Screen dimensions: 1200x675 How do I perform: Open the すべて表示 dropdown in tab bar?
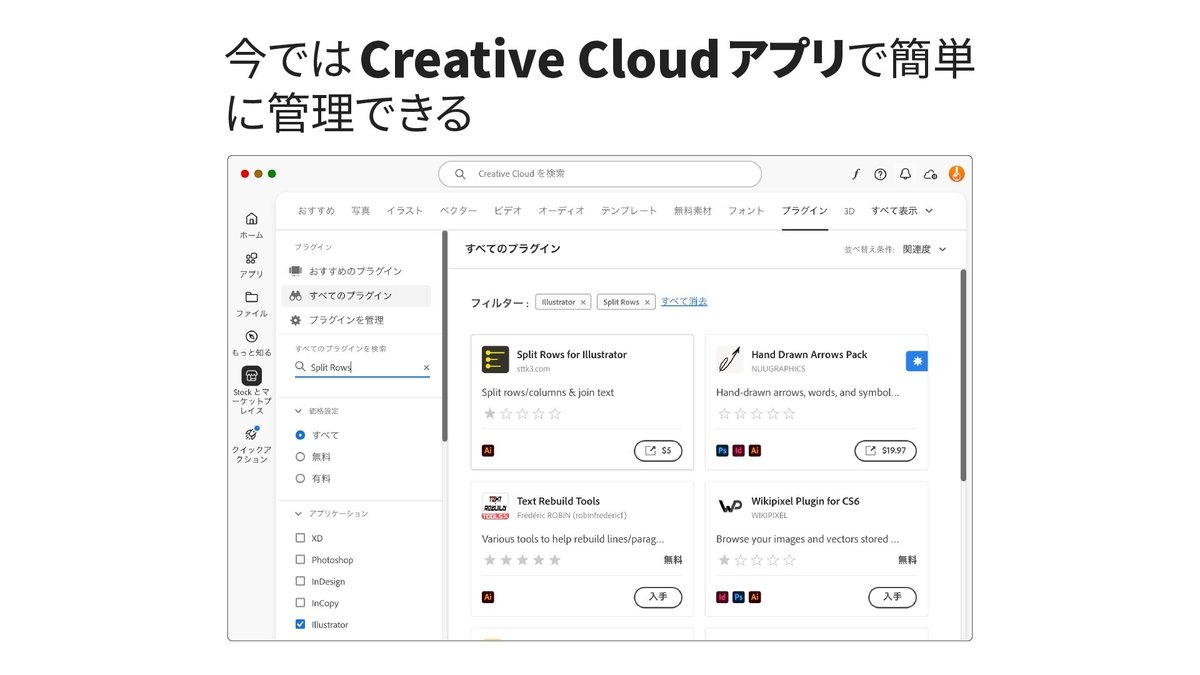coord(902,211)
